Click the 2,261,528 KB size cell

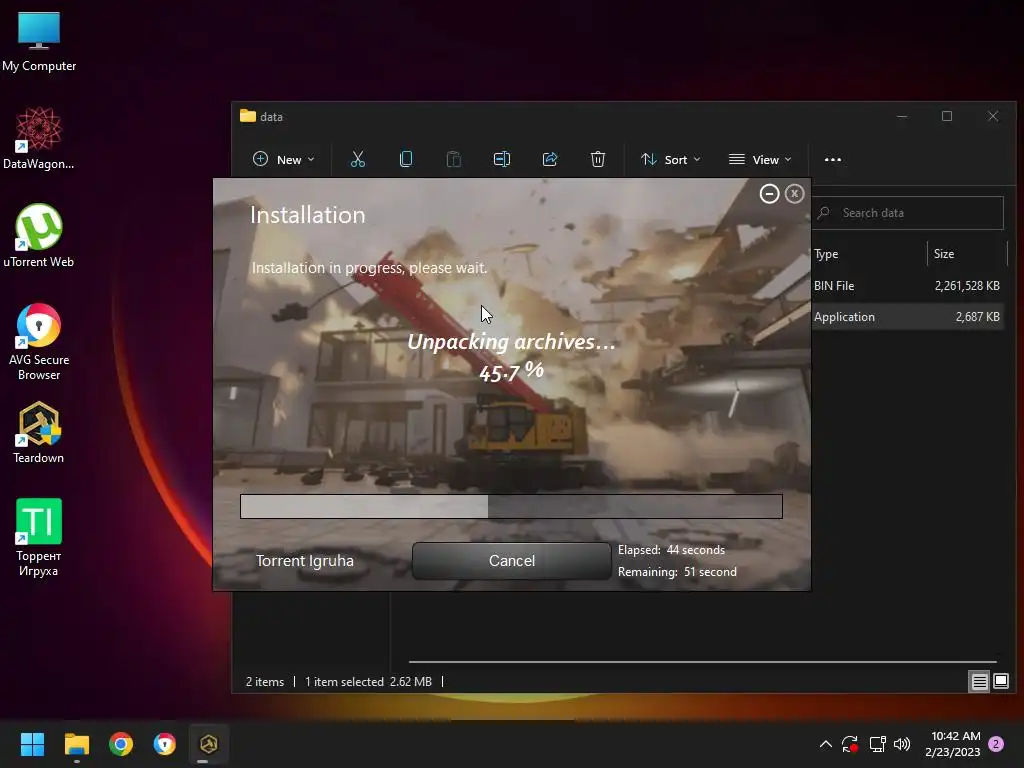click(967, 285)
